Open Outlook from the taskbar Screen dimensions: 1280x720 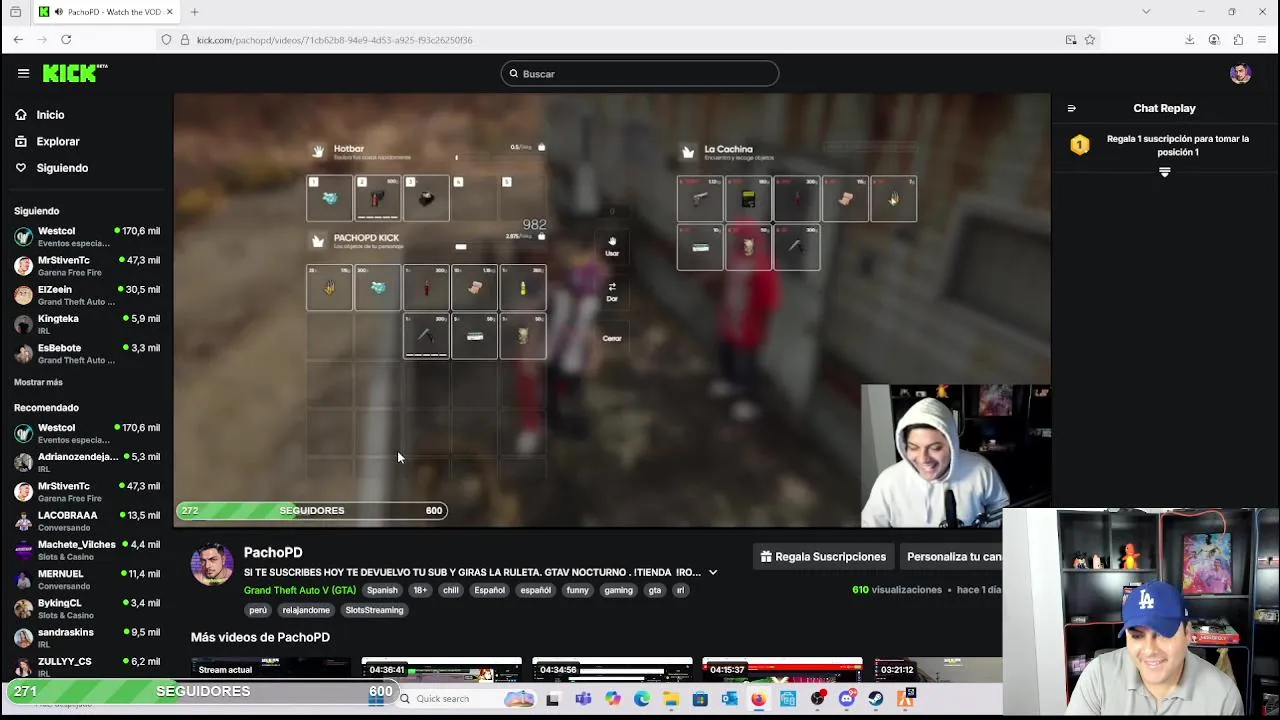click(730, 699)
